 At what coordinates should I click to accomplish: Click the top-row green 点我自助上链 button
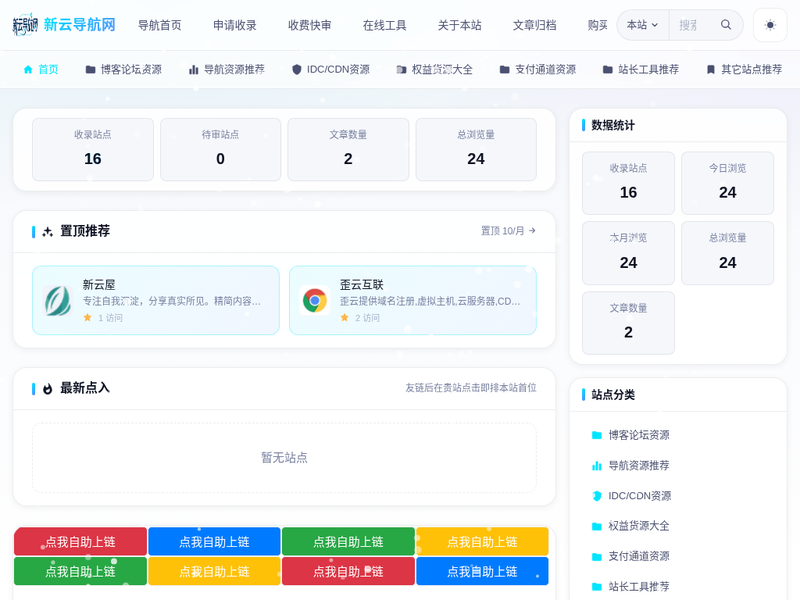point(348,541)
